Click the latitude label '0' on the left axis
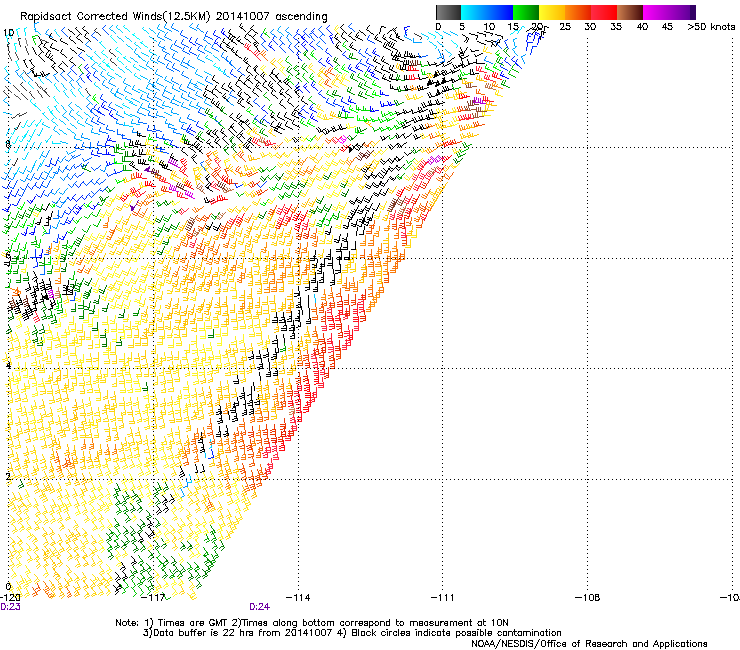 pos(8,587)
